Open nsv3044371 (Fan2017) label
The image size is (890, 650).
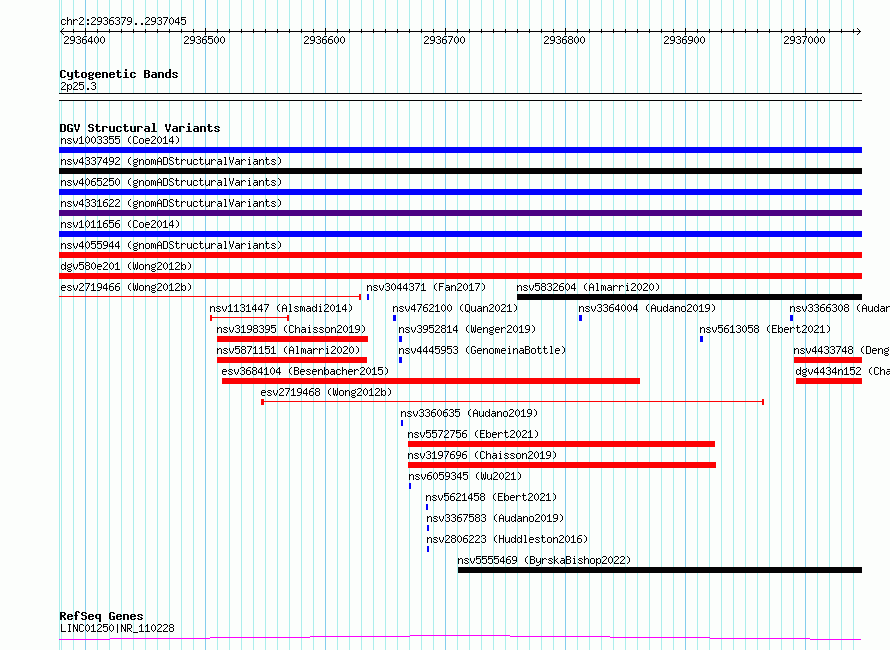click(426, 287)
